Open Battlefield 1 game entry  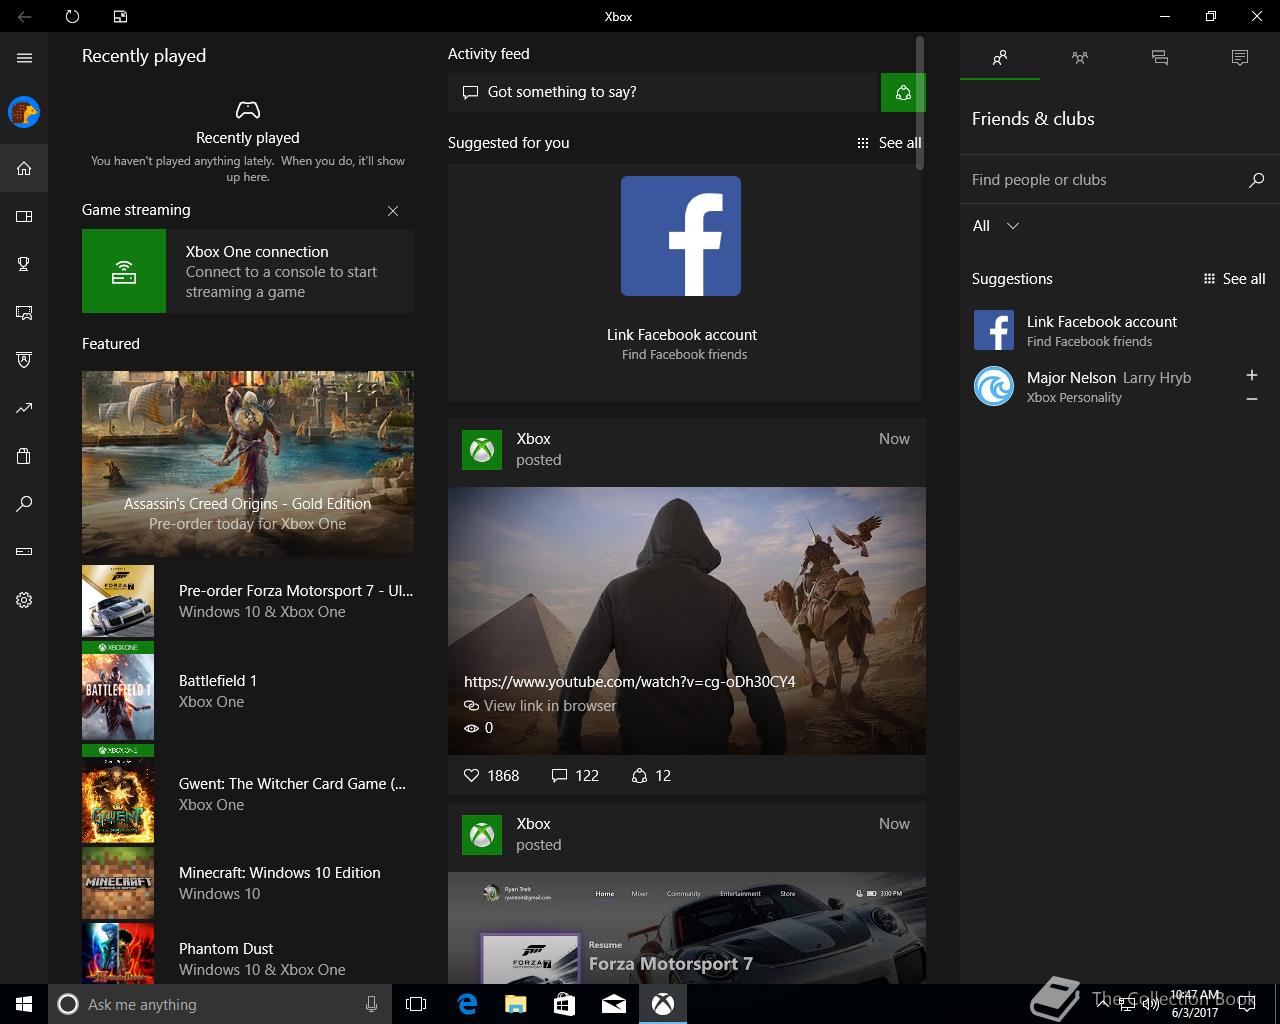248,691
